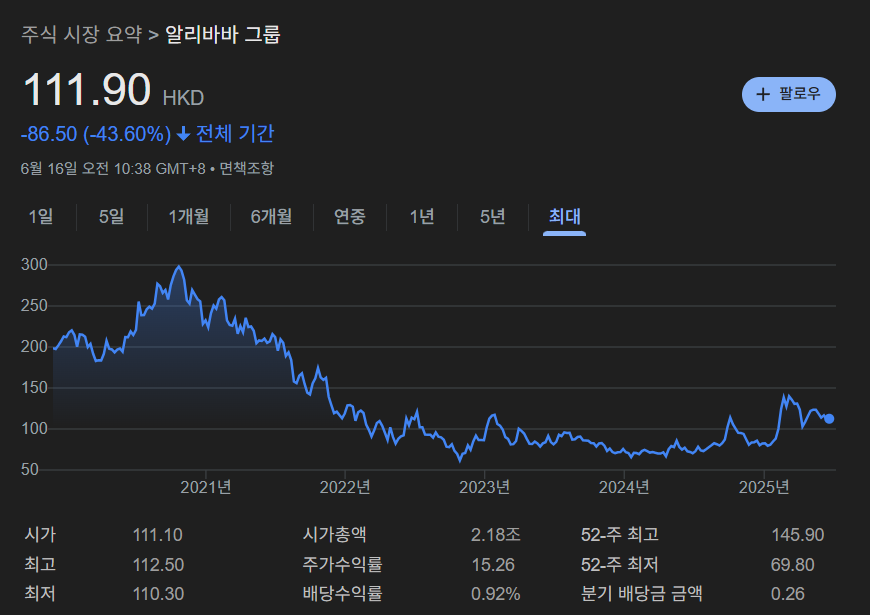The height and width of the screenshot is (615, 870).
Task: Click the 배당수익률 value 0.92%
Action: click(x=495, y=594)
